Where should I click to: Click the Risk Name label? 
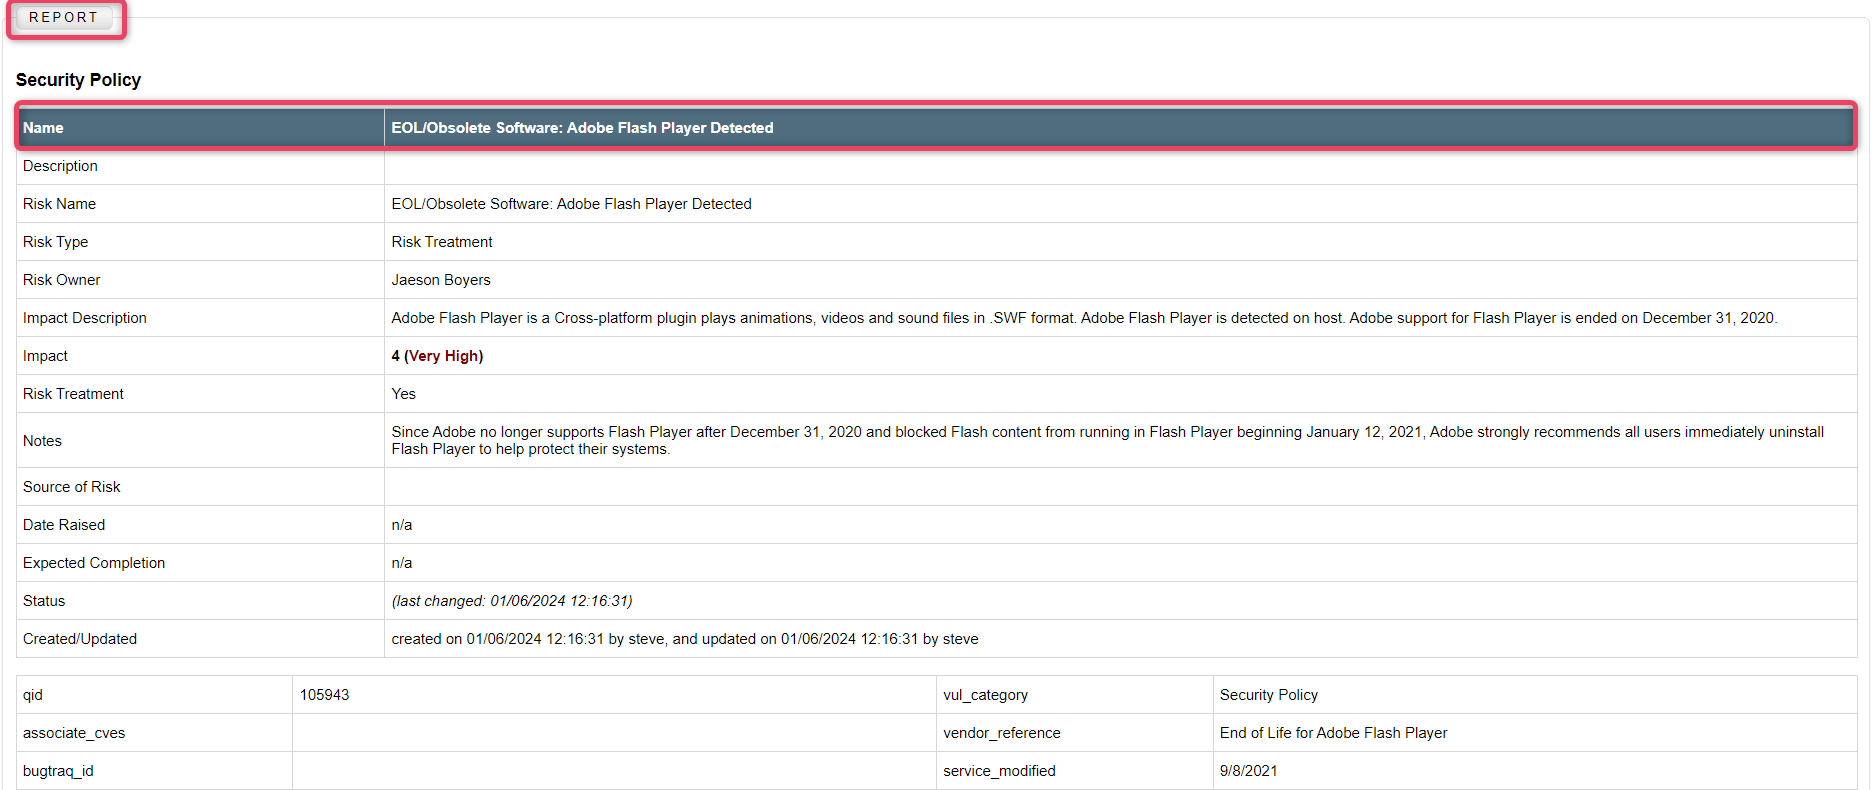click(59, 204)
